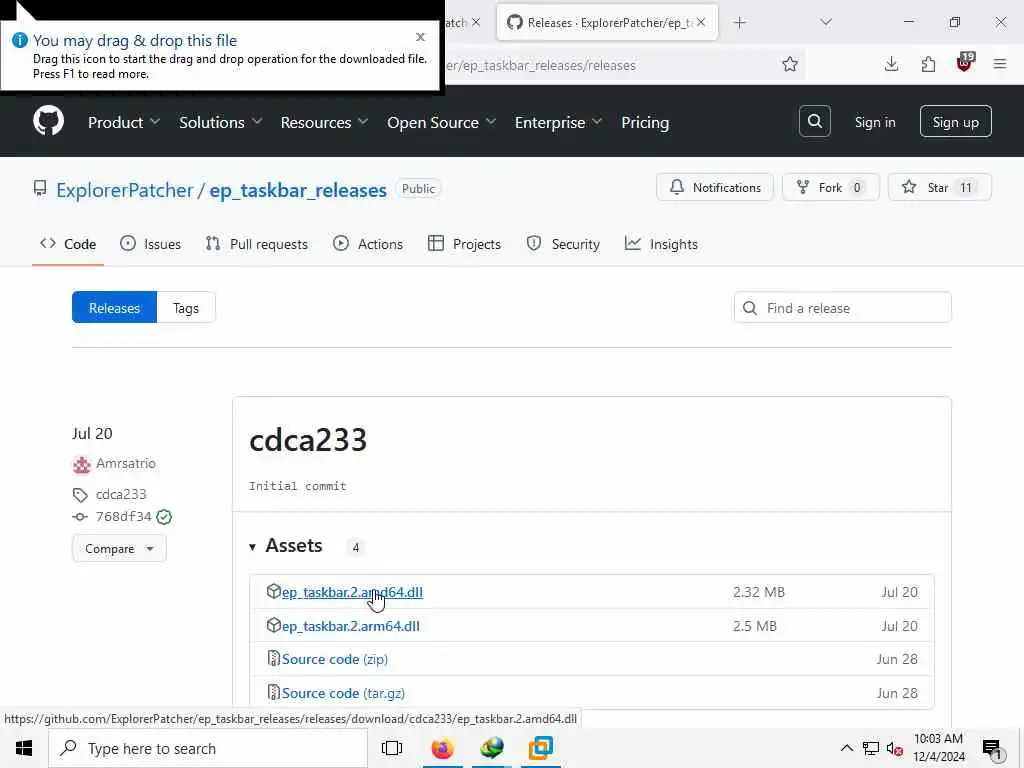
Task: Click the Sign up button
Action: [955, 121]
